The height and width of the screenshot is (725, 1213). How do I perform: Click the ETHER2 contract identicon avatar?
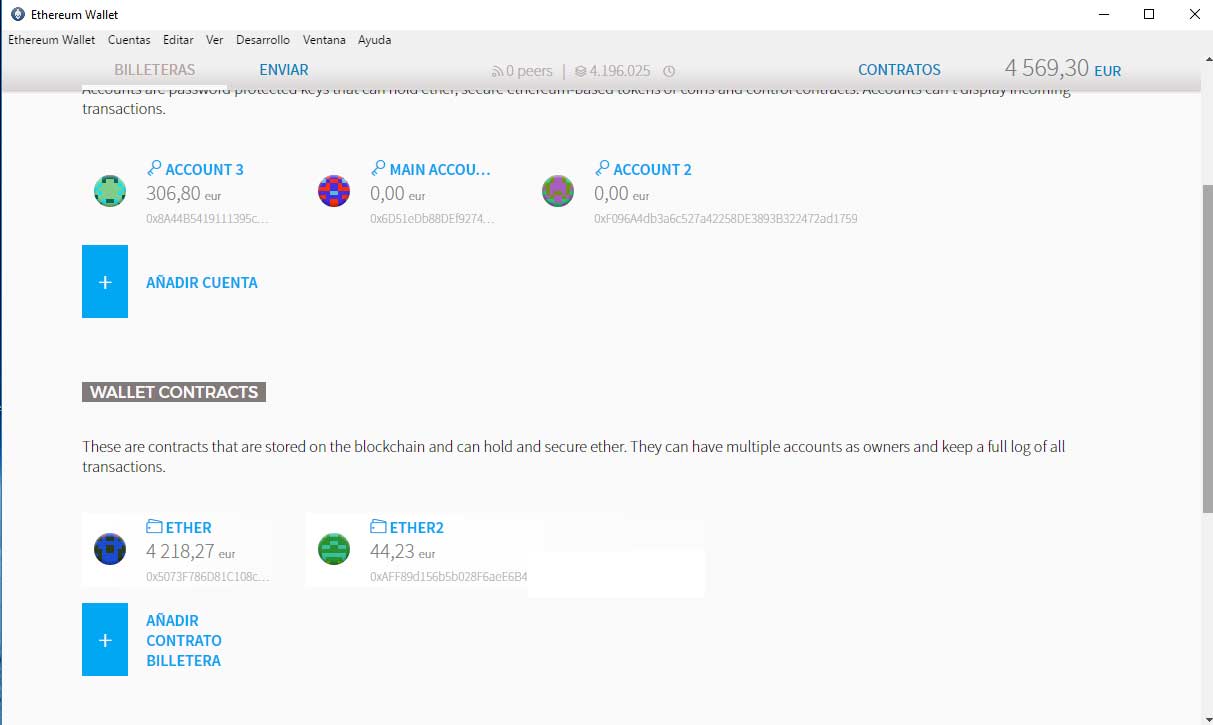333,548
